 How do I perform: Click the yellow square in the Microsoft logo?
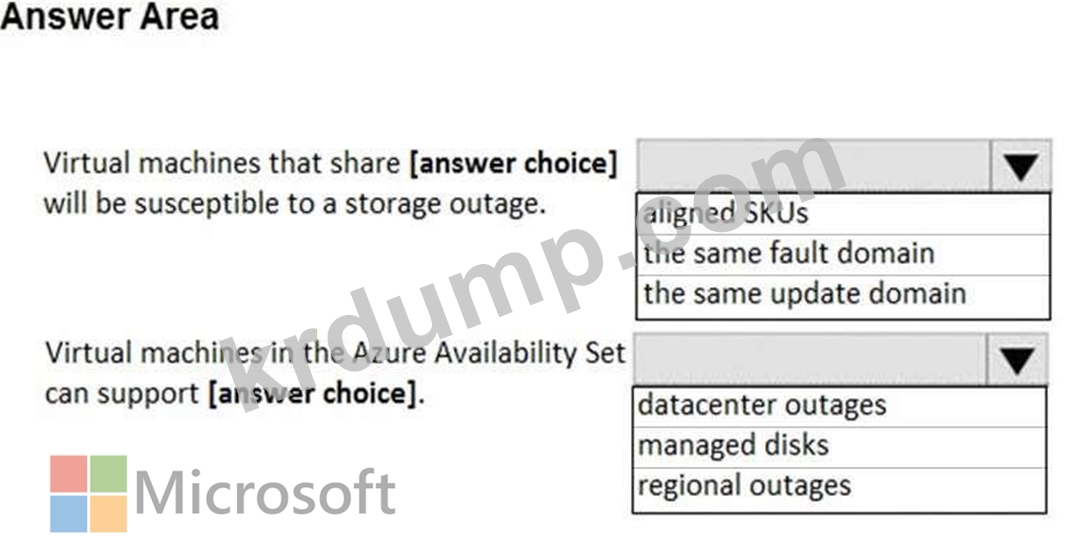coord(108,513)
